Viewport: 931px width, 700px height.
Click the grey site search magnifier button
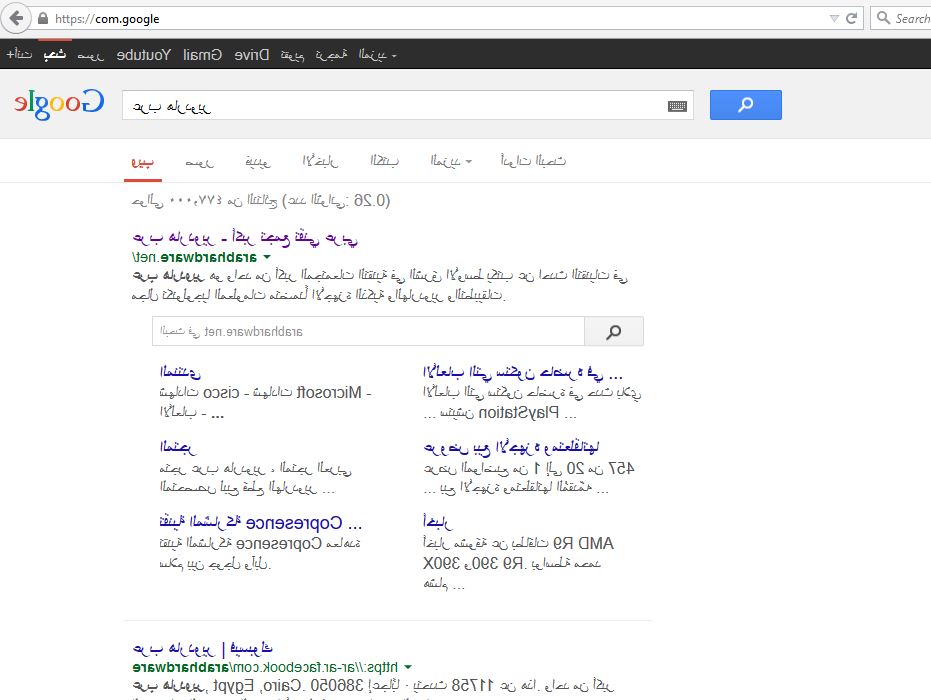point(614,331)
